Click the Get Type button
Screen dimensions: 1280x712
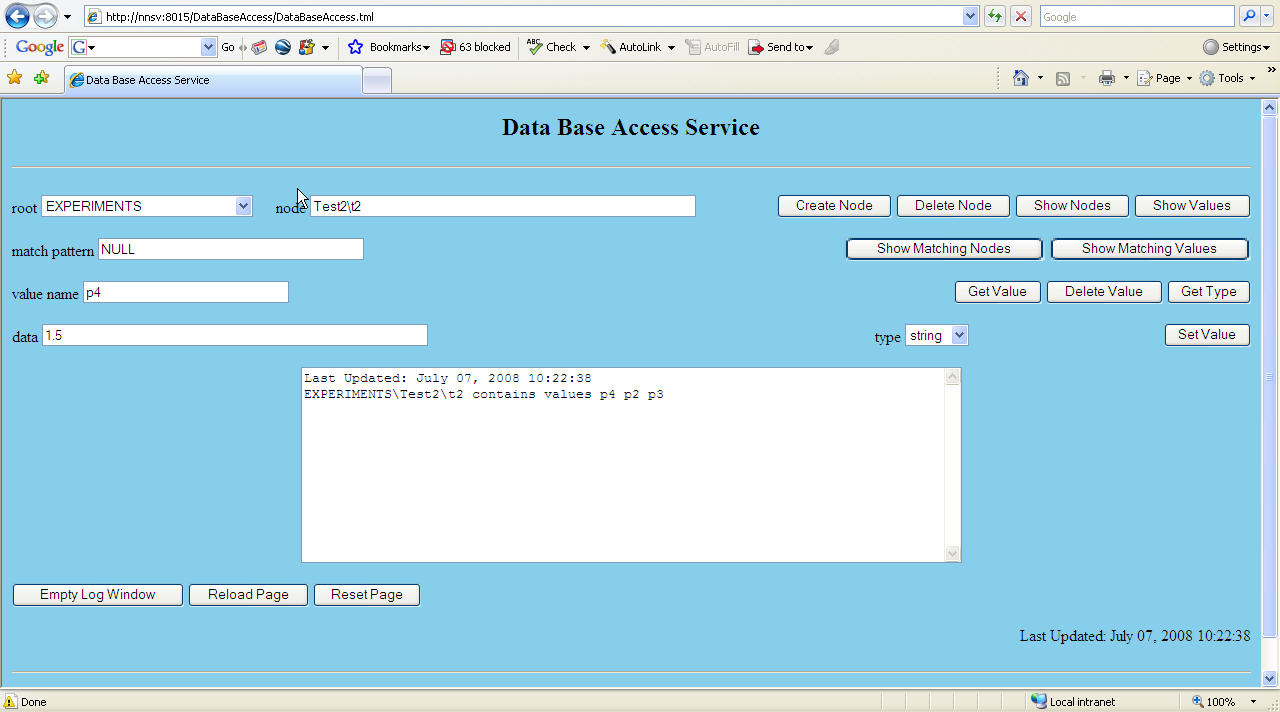tap(1208, 292)
